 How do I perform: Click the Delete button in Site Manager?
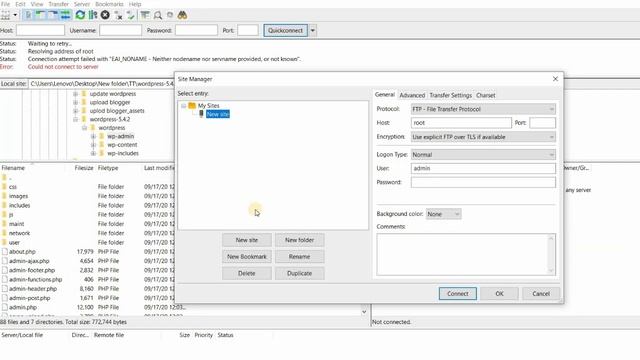[x=247, y=273]
